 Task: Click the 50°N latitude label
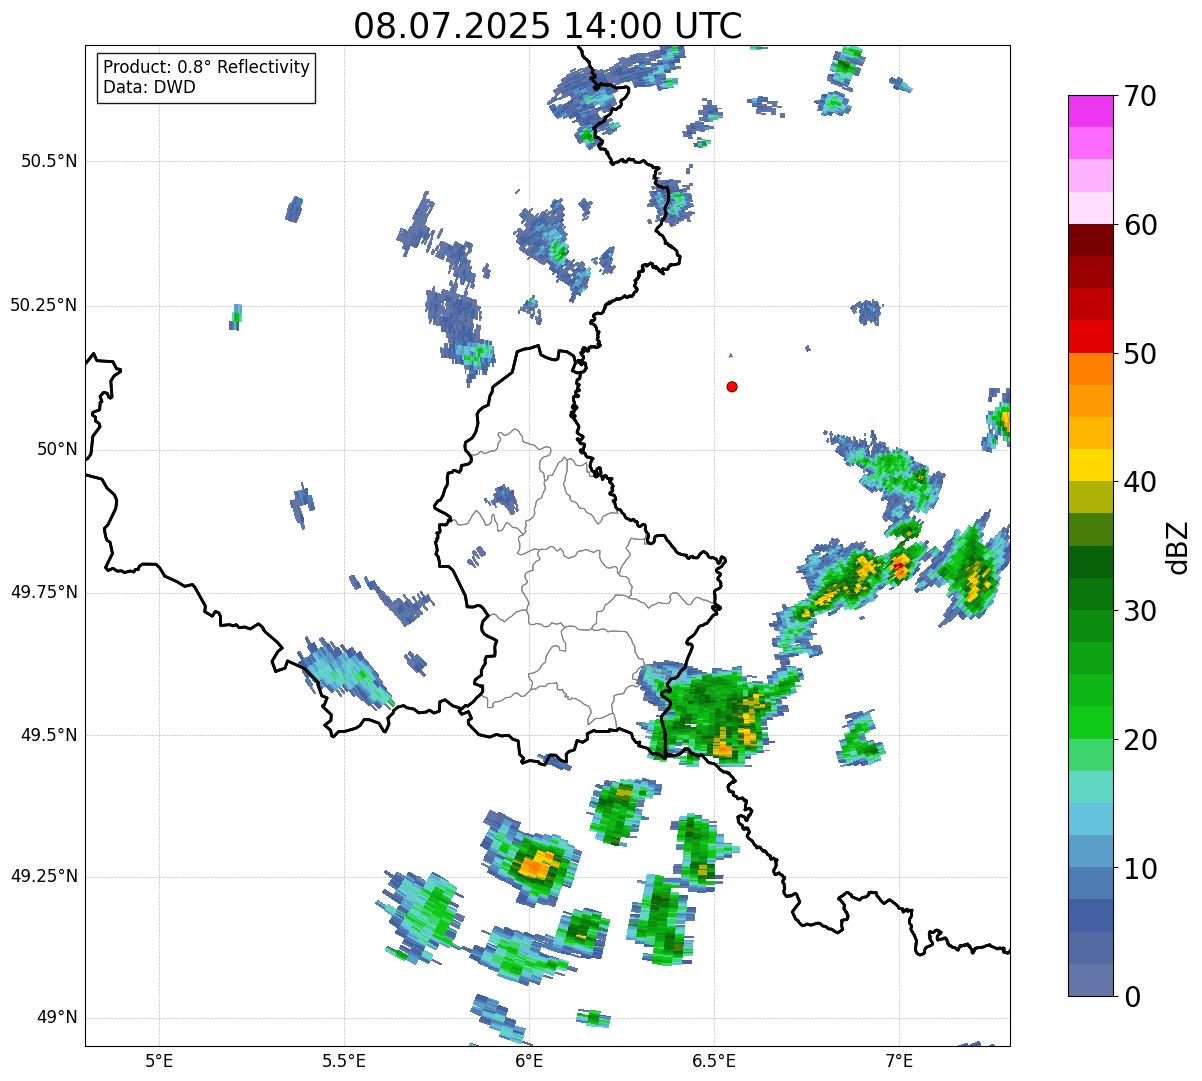(x=57, y=449)
